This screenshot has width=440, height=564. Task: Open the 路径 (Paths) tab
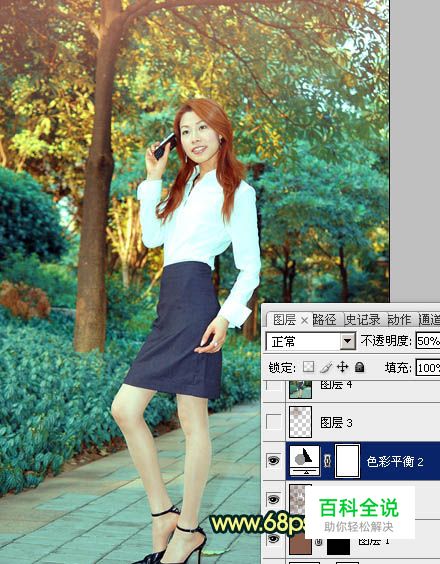pos(324,319)
